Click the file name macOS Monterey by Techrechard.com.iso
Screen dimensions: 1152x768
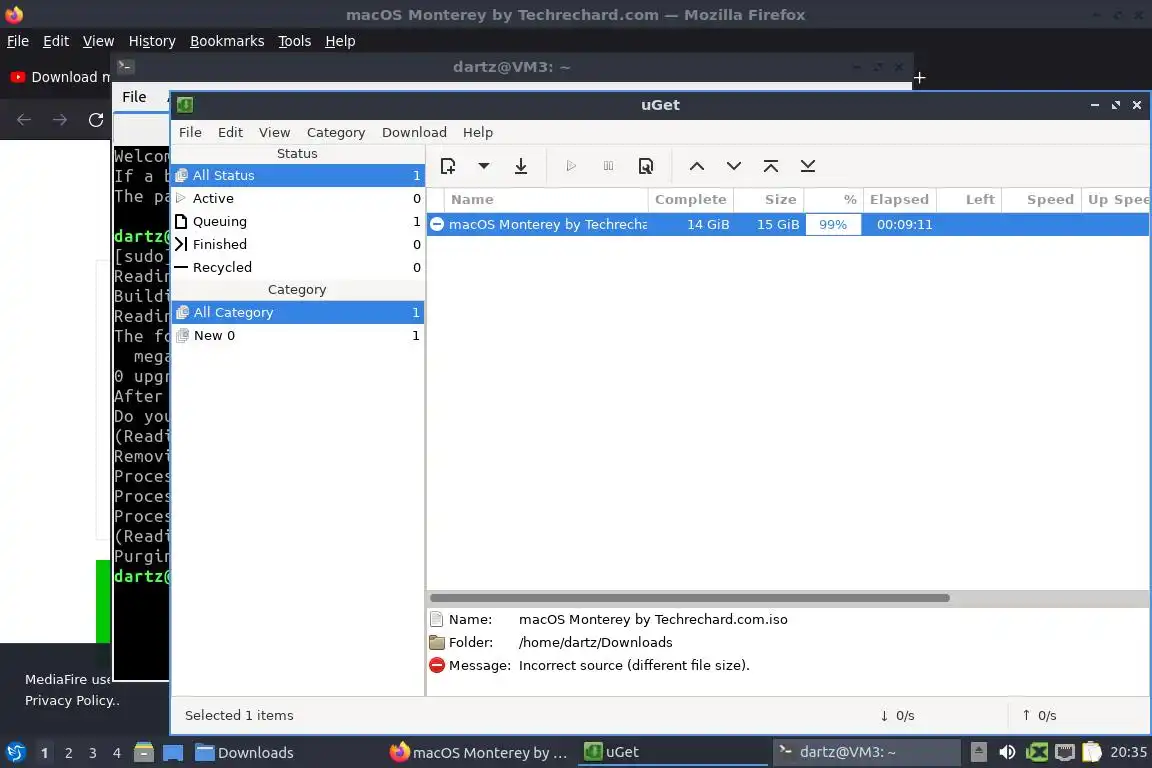653,620
